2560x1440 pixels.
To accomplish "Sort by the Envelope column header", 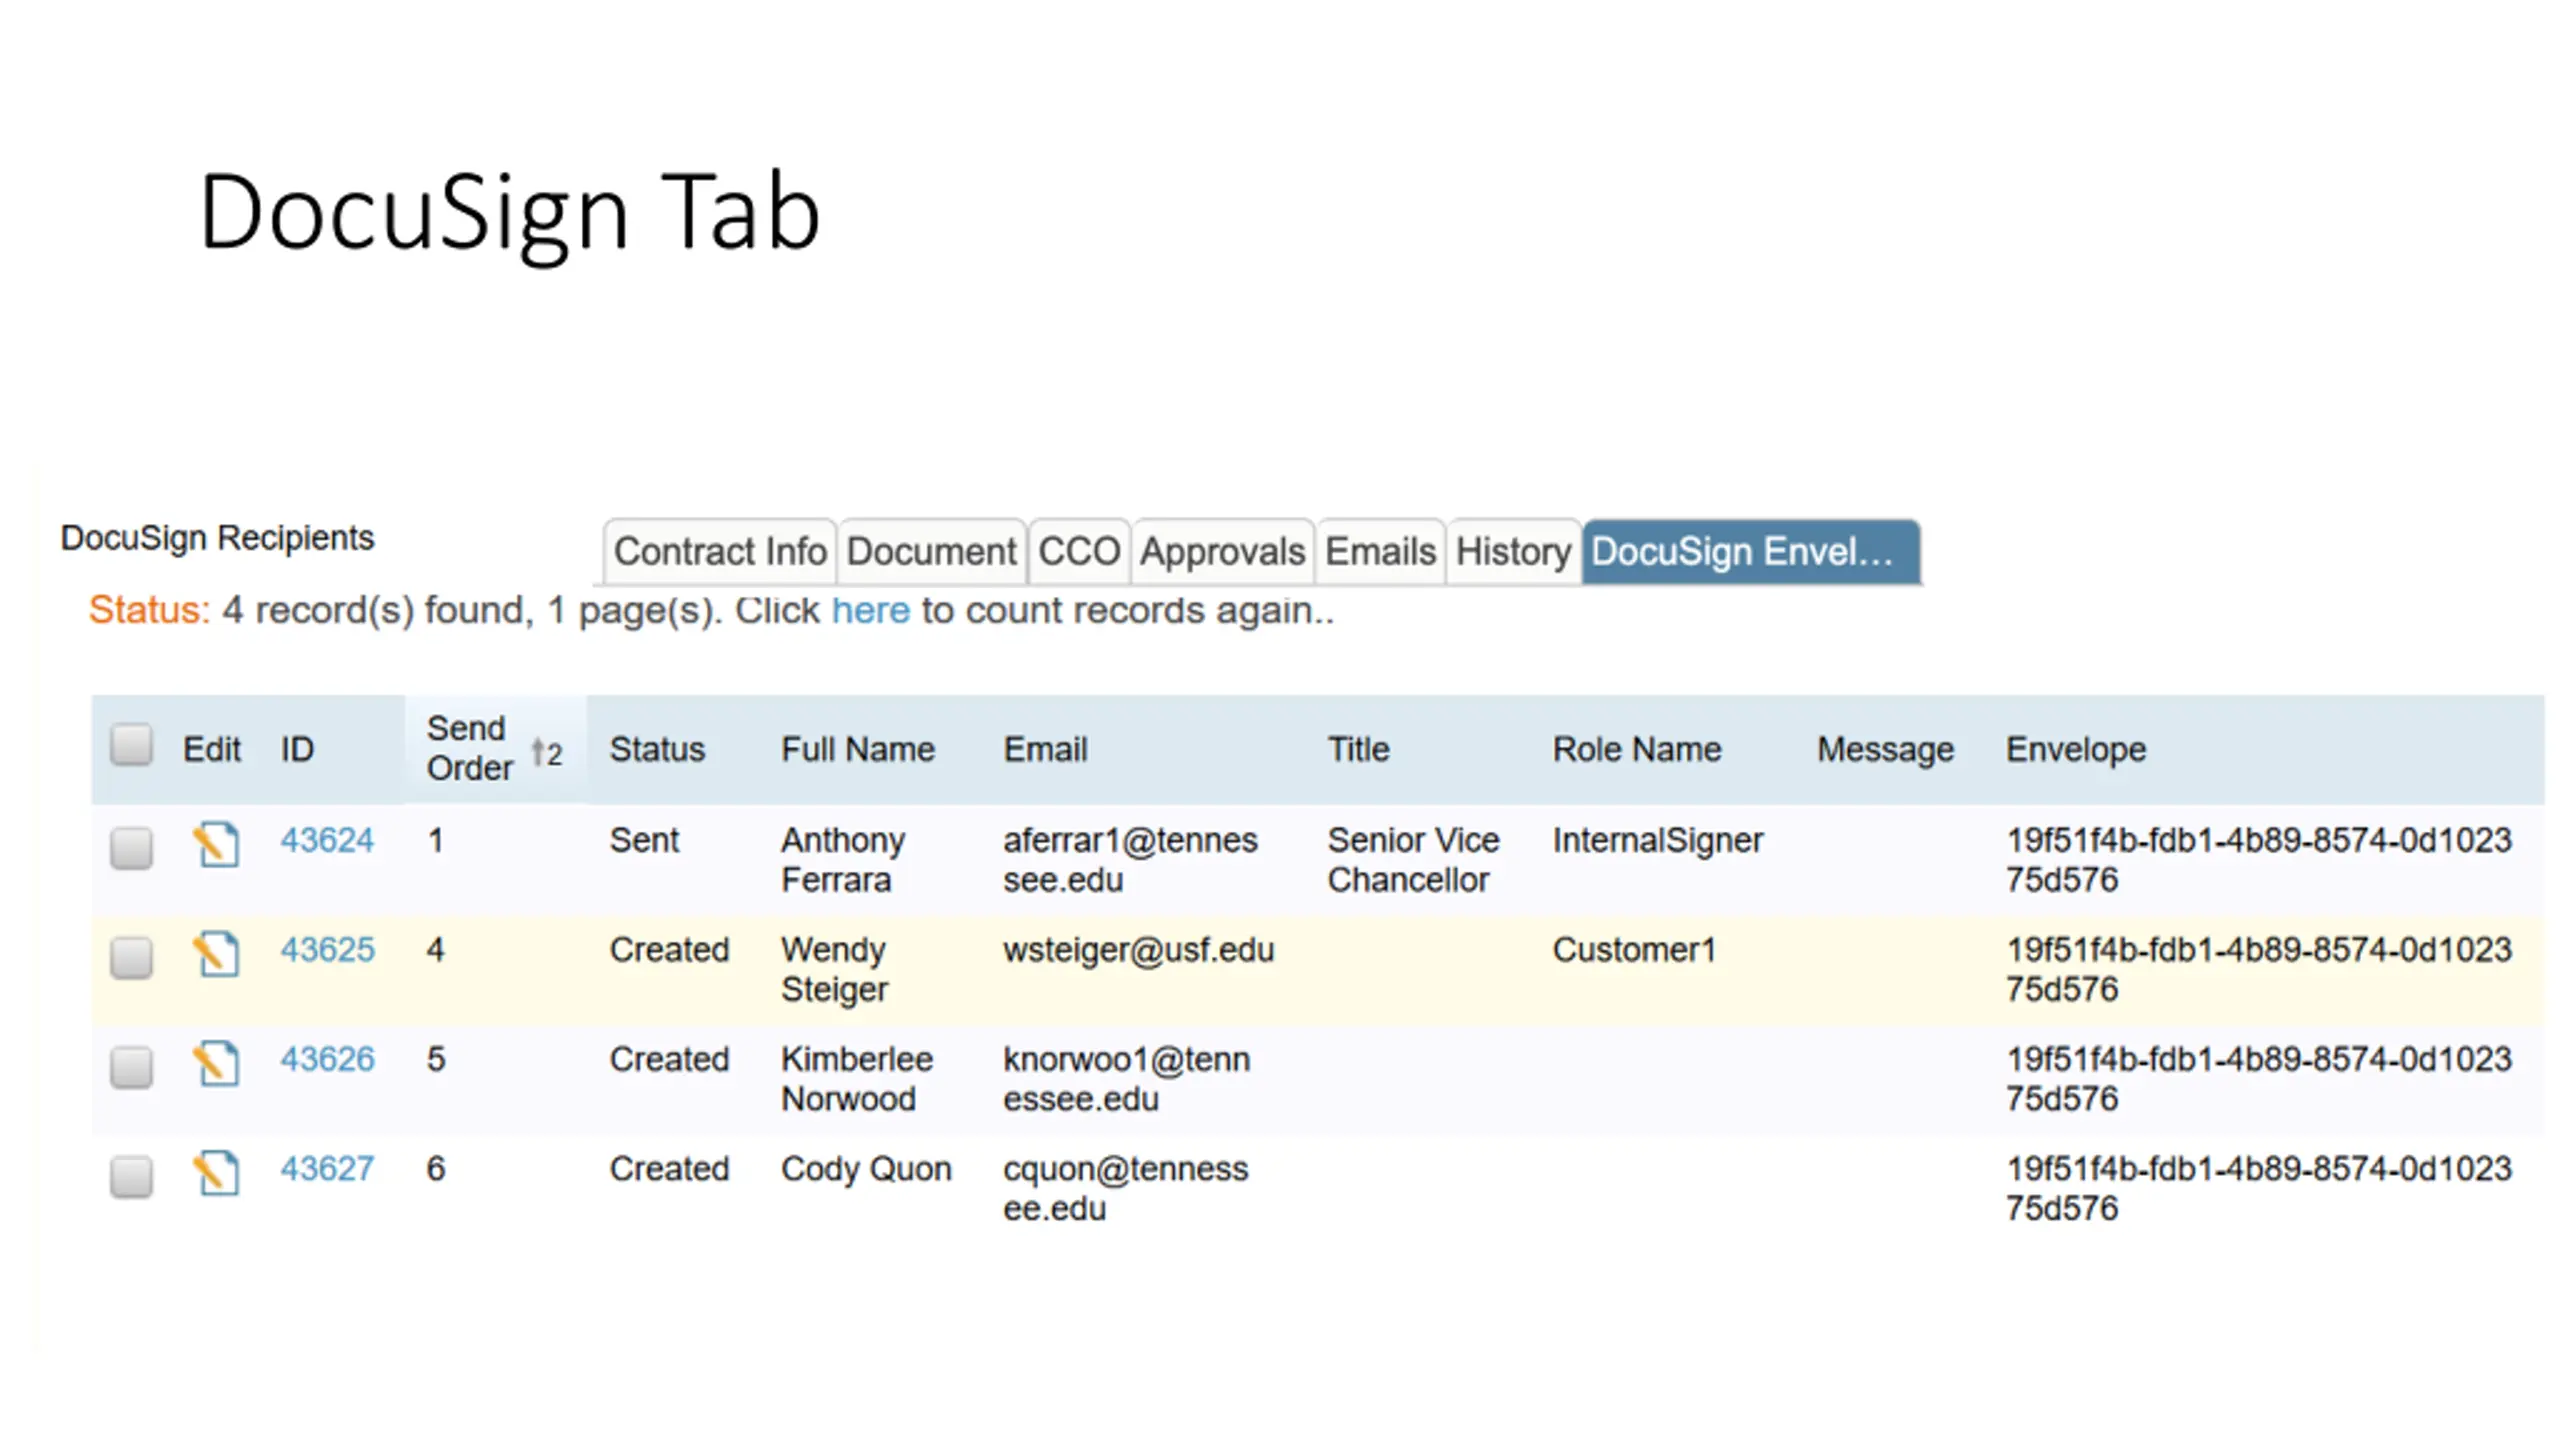I will pyautogui.click(x=2076, y=749).
